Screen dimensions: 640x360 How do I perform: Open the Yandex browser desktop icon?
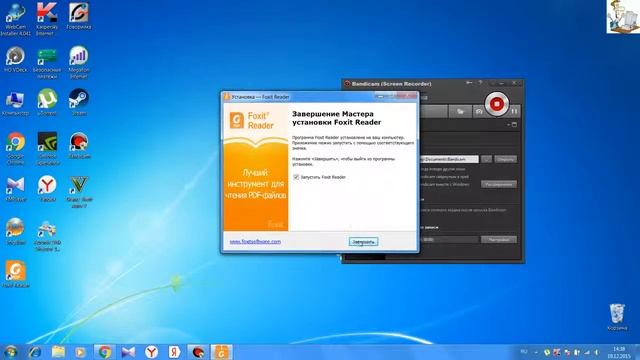47,189
